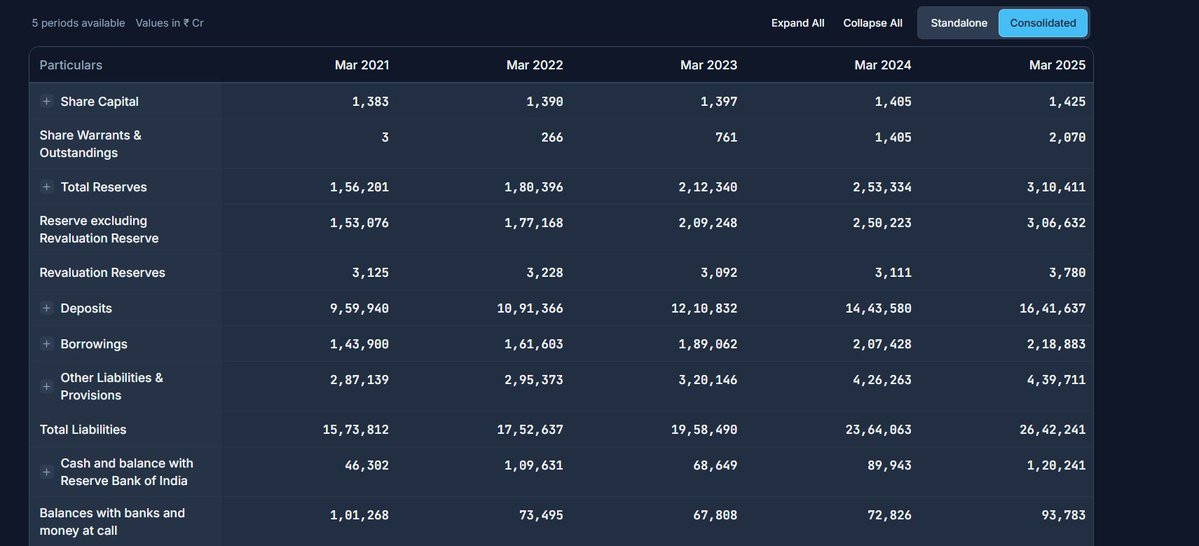Expand the Share Capital row
This screenshot has width=1199, height=546.
pos(46,101)
